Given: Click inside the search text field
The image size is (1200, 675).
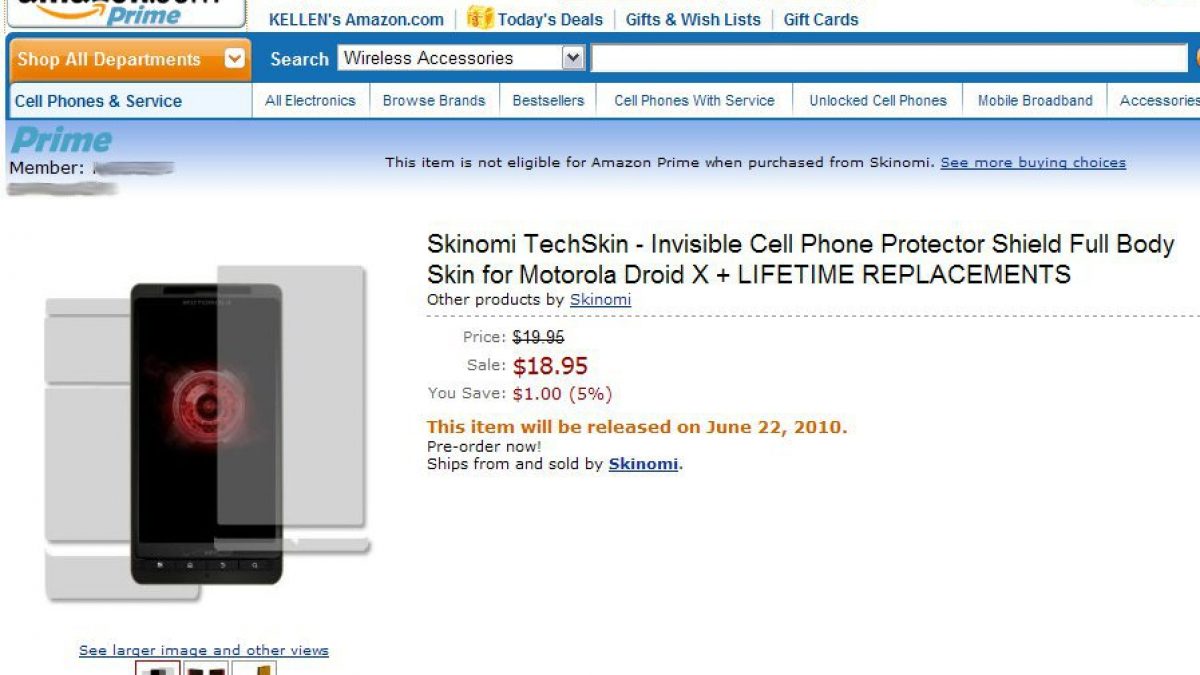Looking at the screenshot, I should (x=888, y=58).
